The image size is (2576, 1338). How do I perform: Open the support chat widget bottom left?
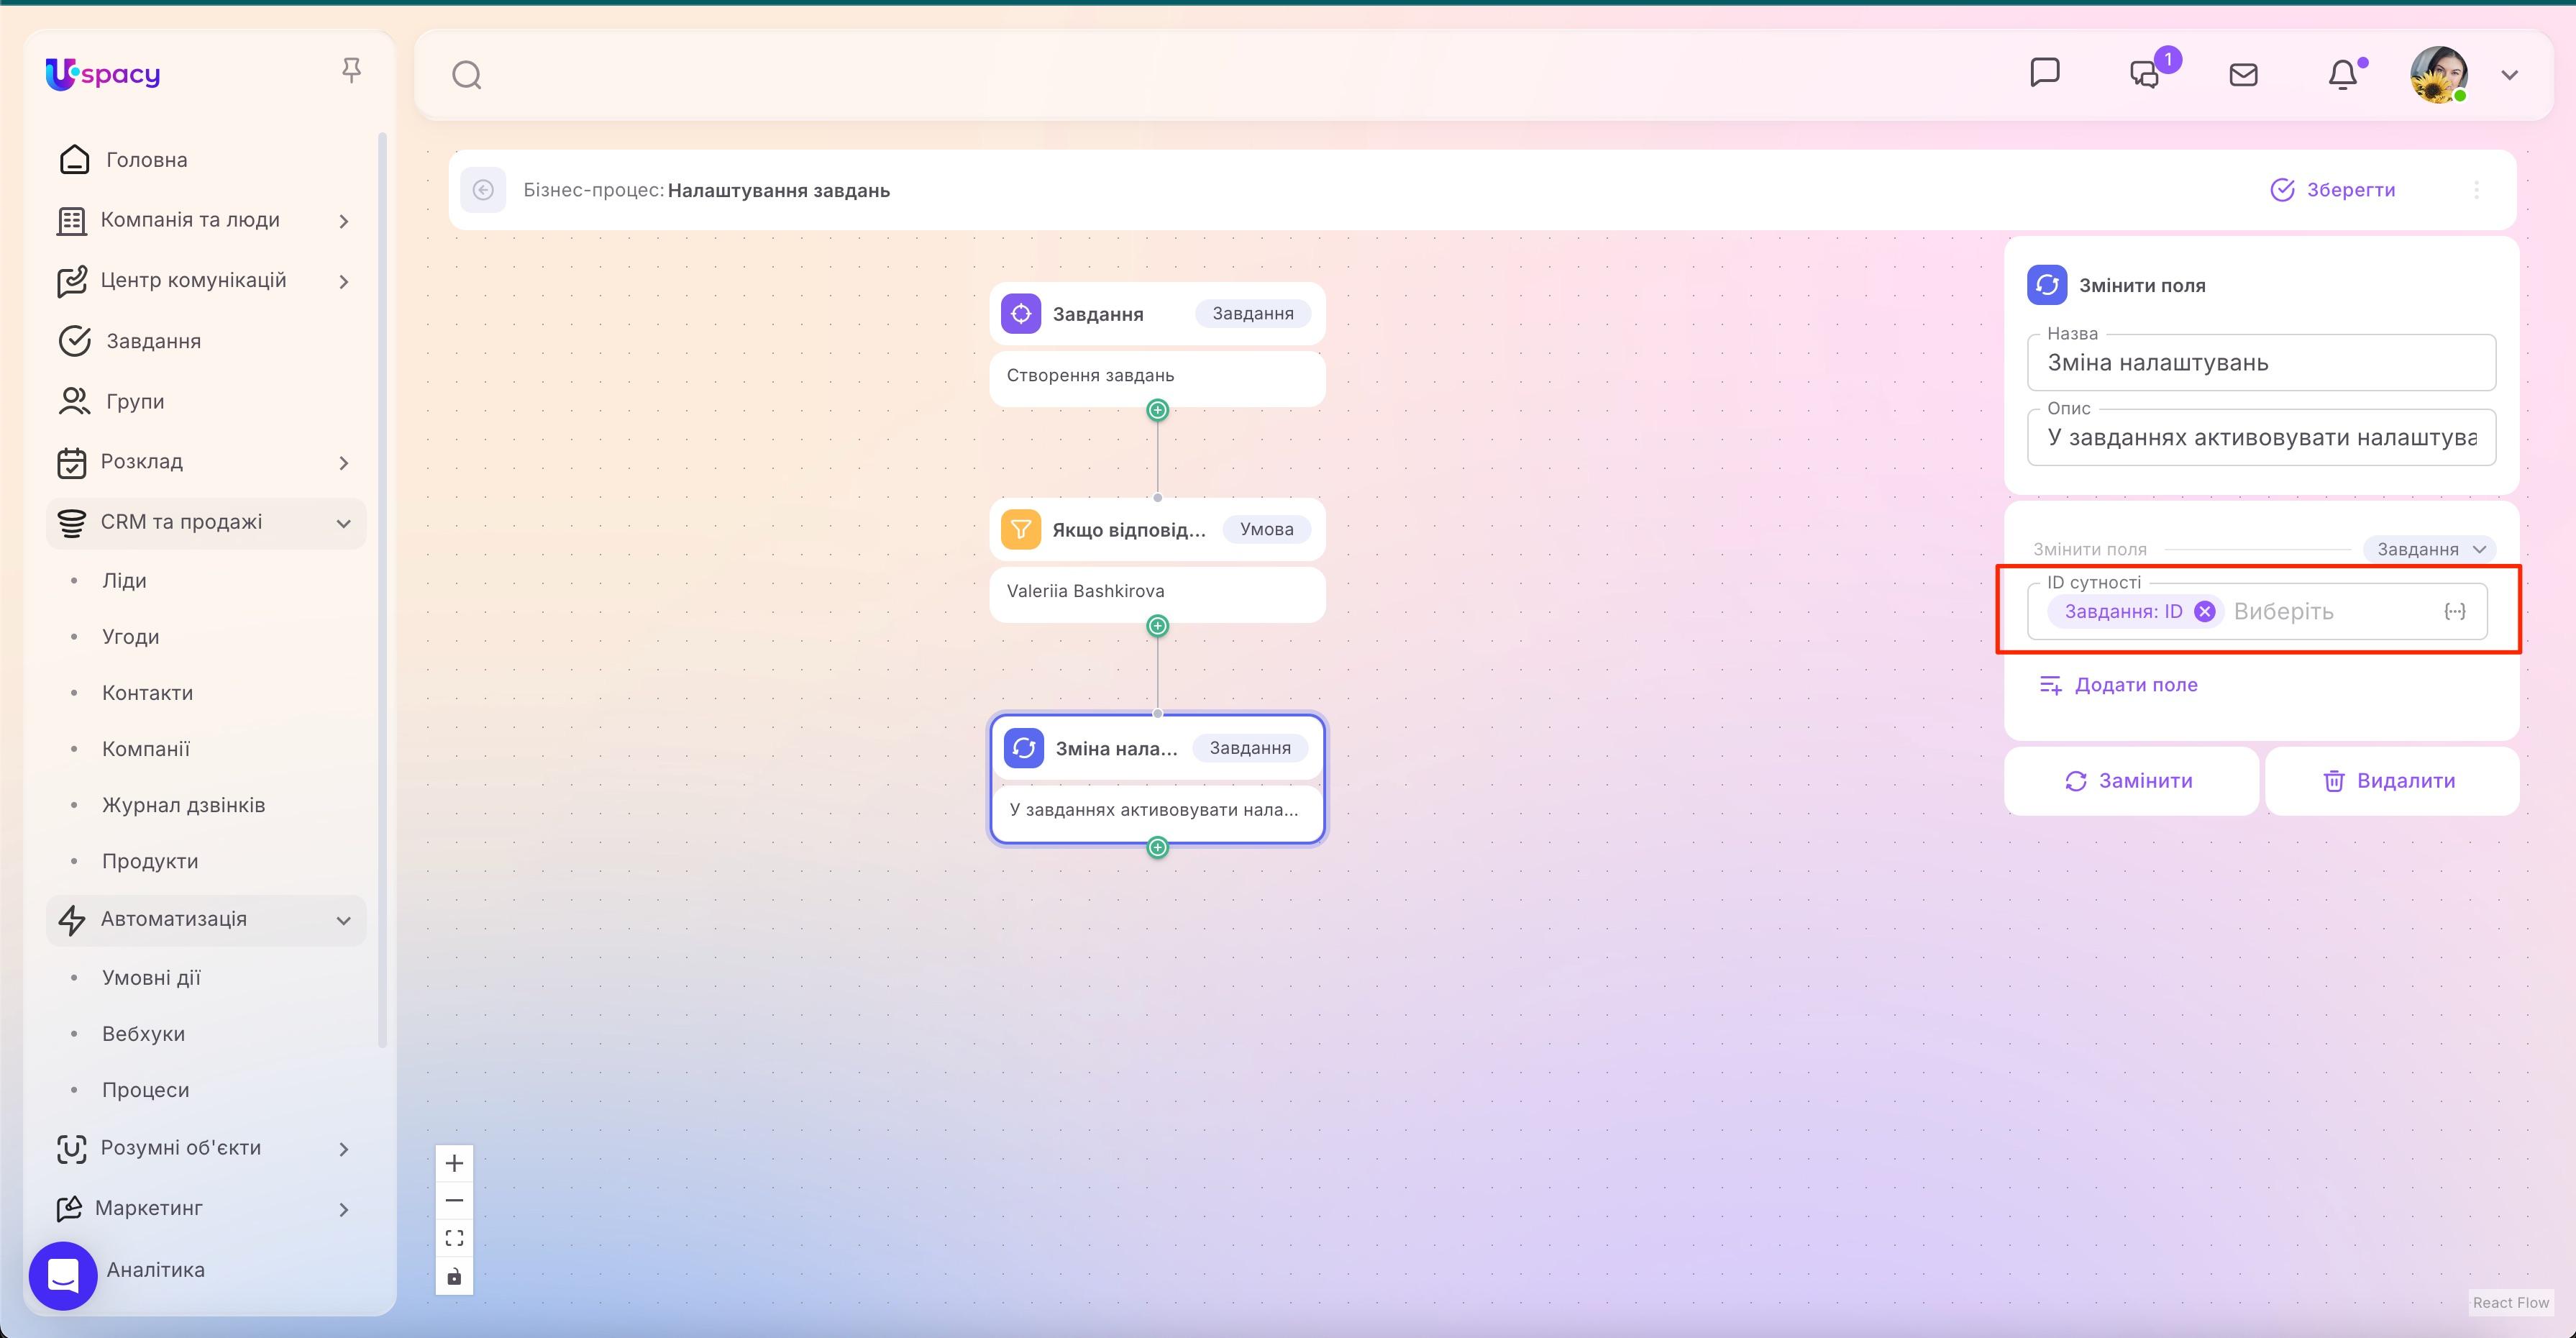coord(63,1275)
